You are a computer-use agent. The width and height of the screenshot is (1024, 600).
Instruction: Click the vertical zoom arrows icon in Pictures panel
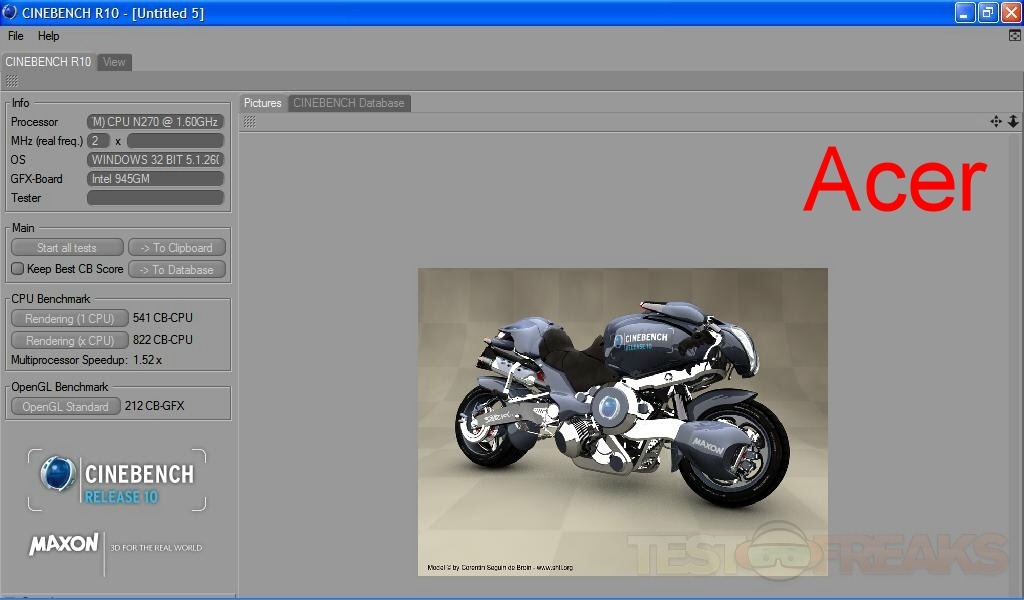[1013, 121]
